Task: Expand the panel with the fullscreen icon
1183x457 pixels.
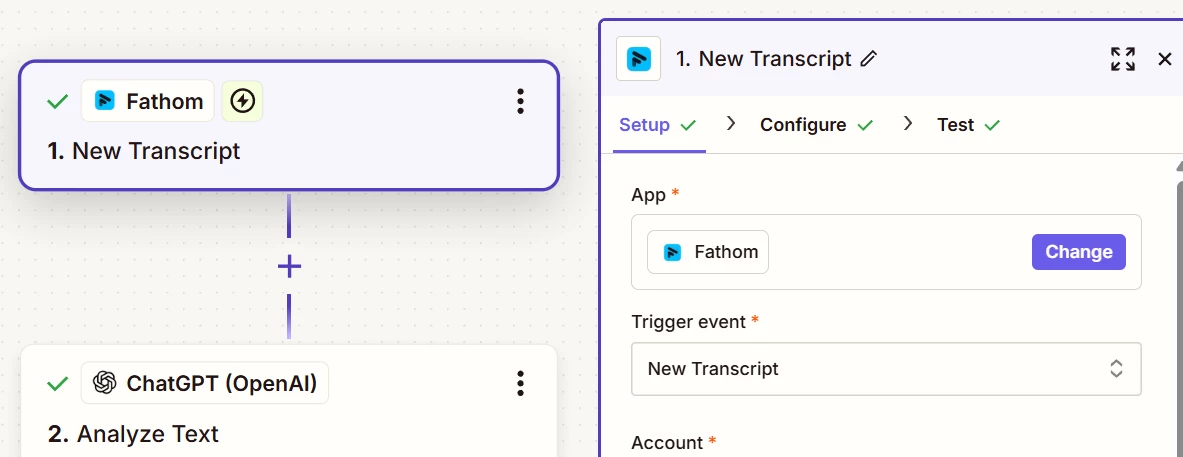Action: [x=1123, y=59]
